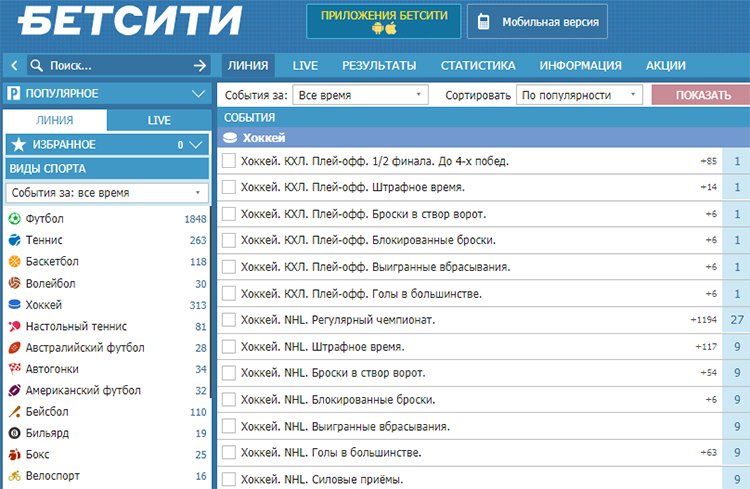
Task: Expand the Популярное chevron
Action: pyautogui.click(x=198, y=94)
